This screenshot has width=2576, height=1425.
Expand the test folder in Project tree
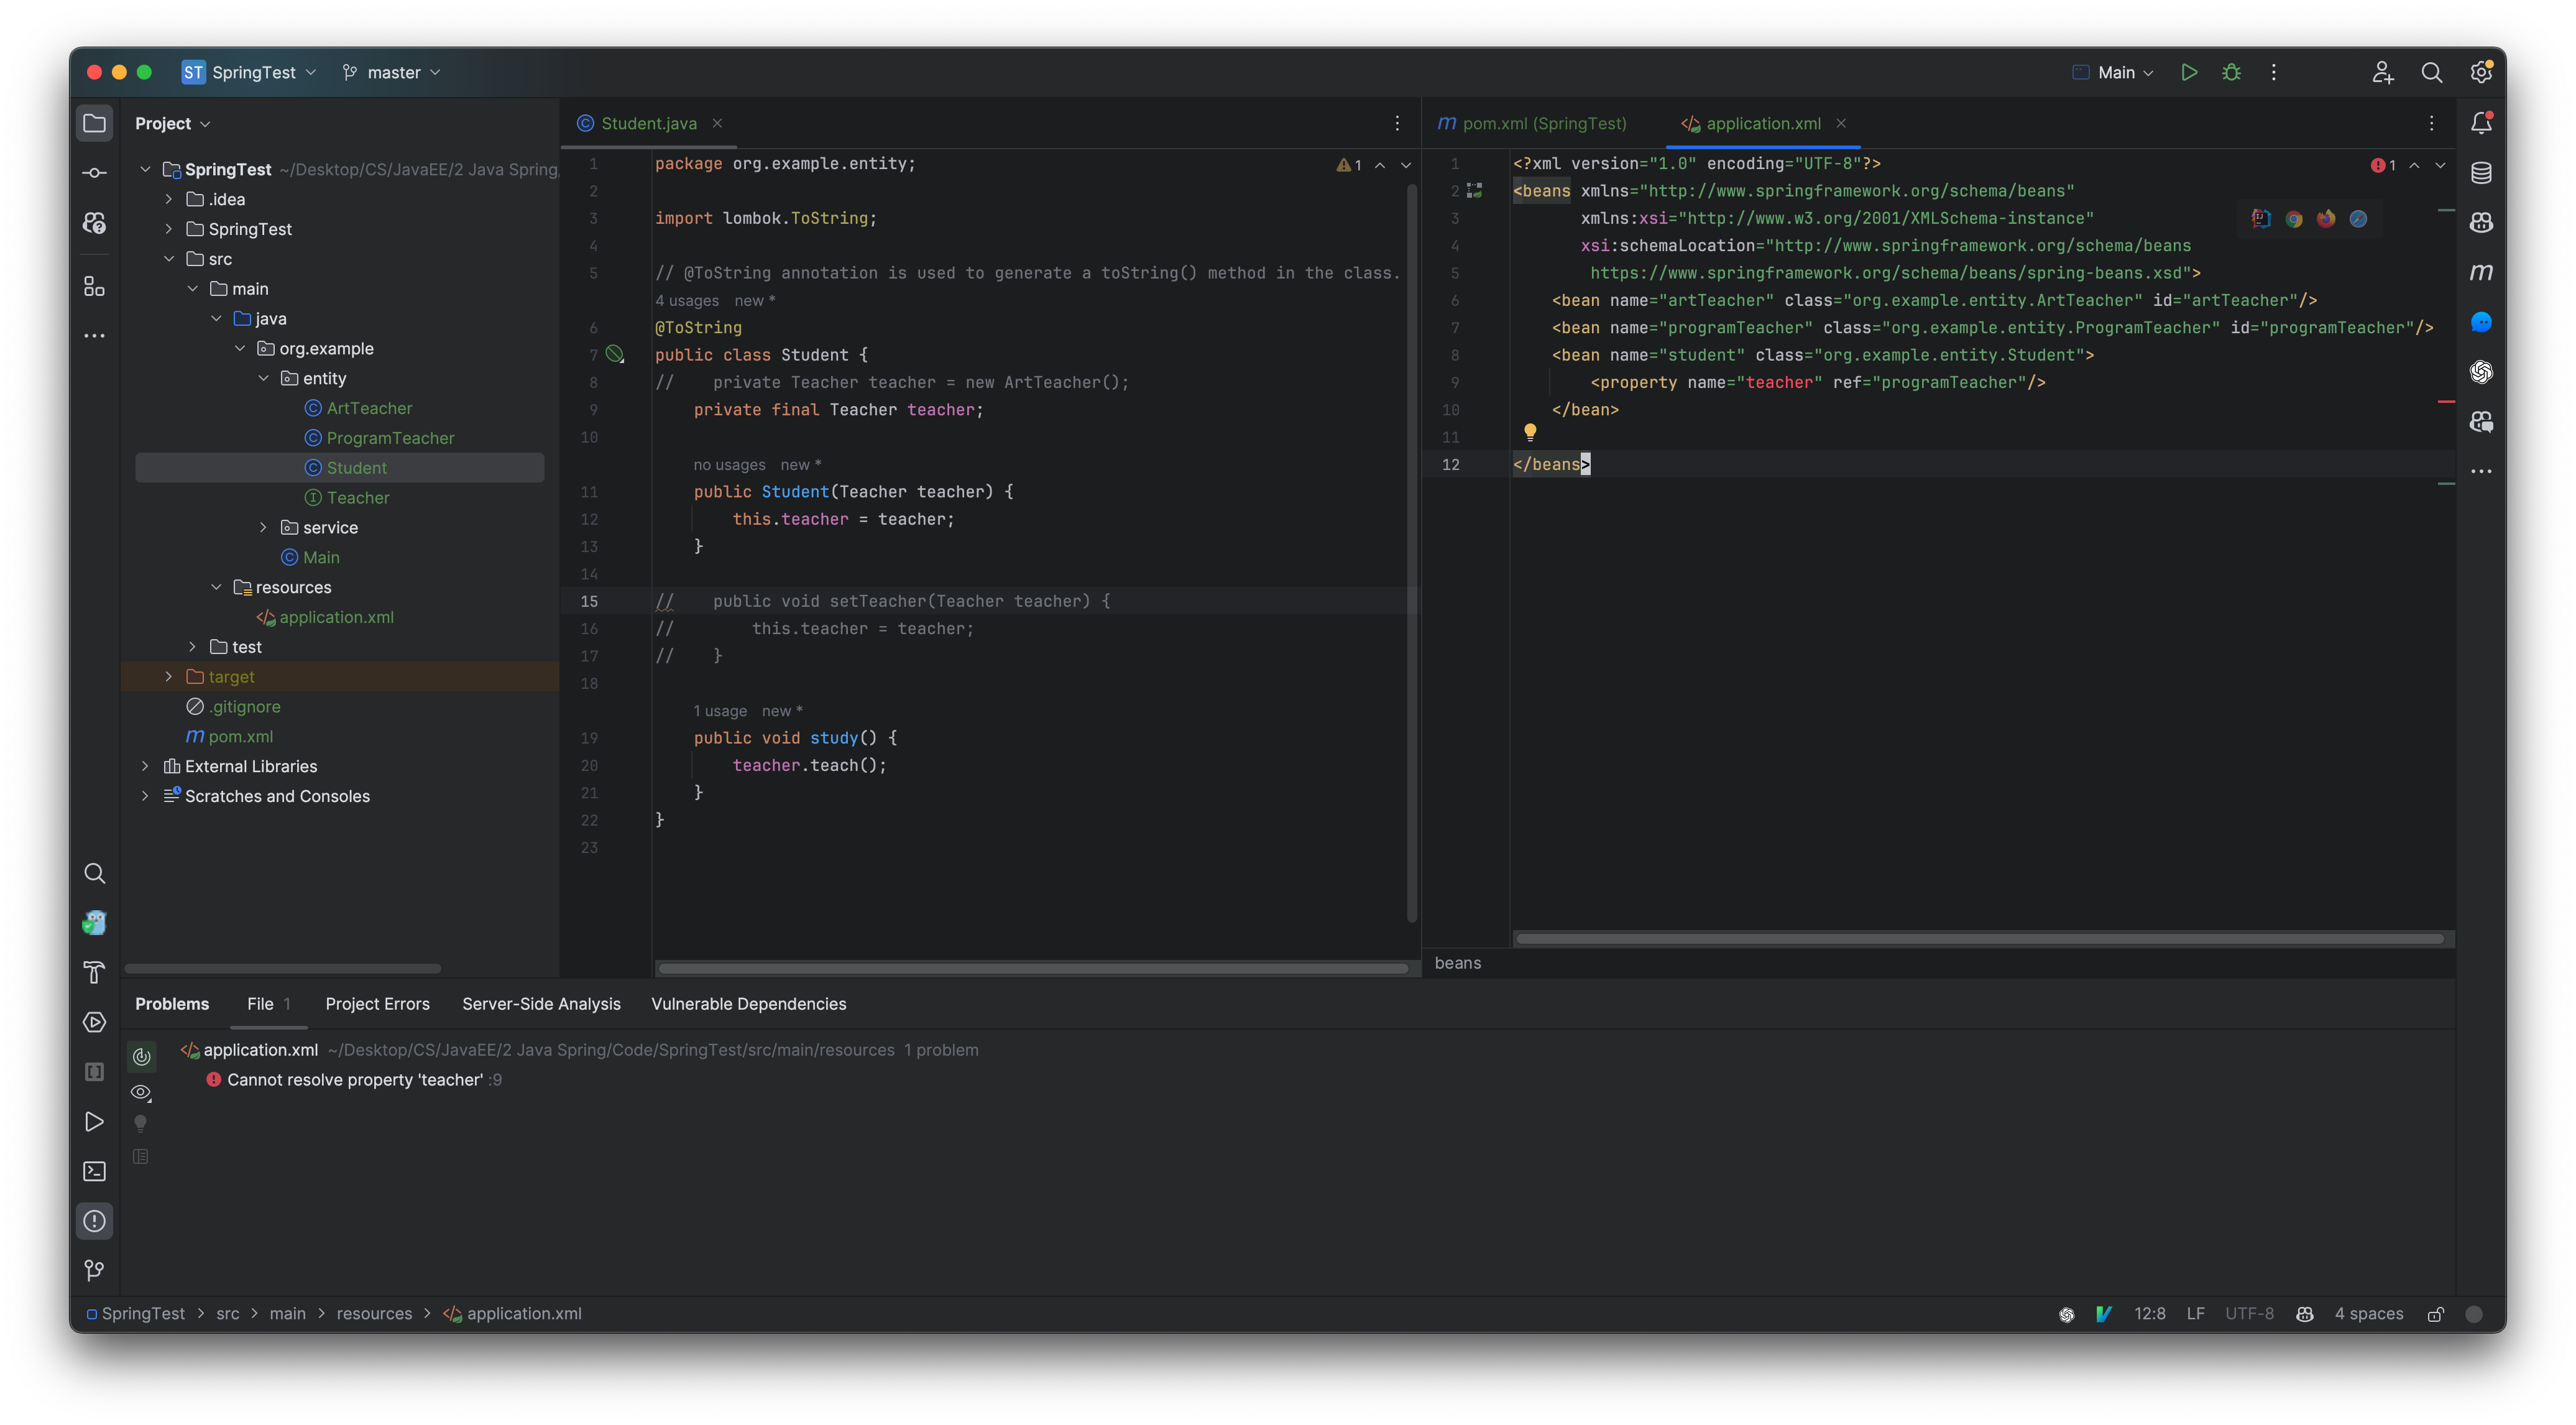(192, 647)
